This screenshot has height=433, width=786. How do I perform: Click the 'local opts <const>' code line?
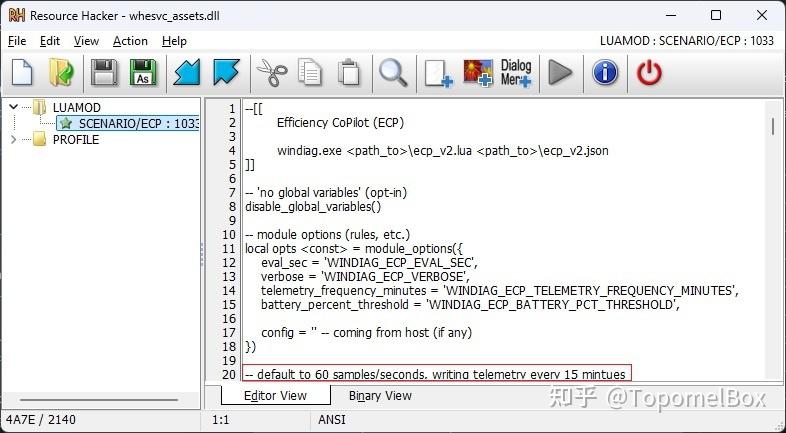pyautogui.click(x=354, y=249)
